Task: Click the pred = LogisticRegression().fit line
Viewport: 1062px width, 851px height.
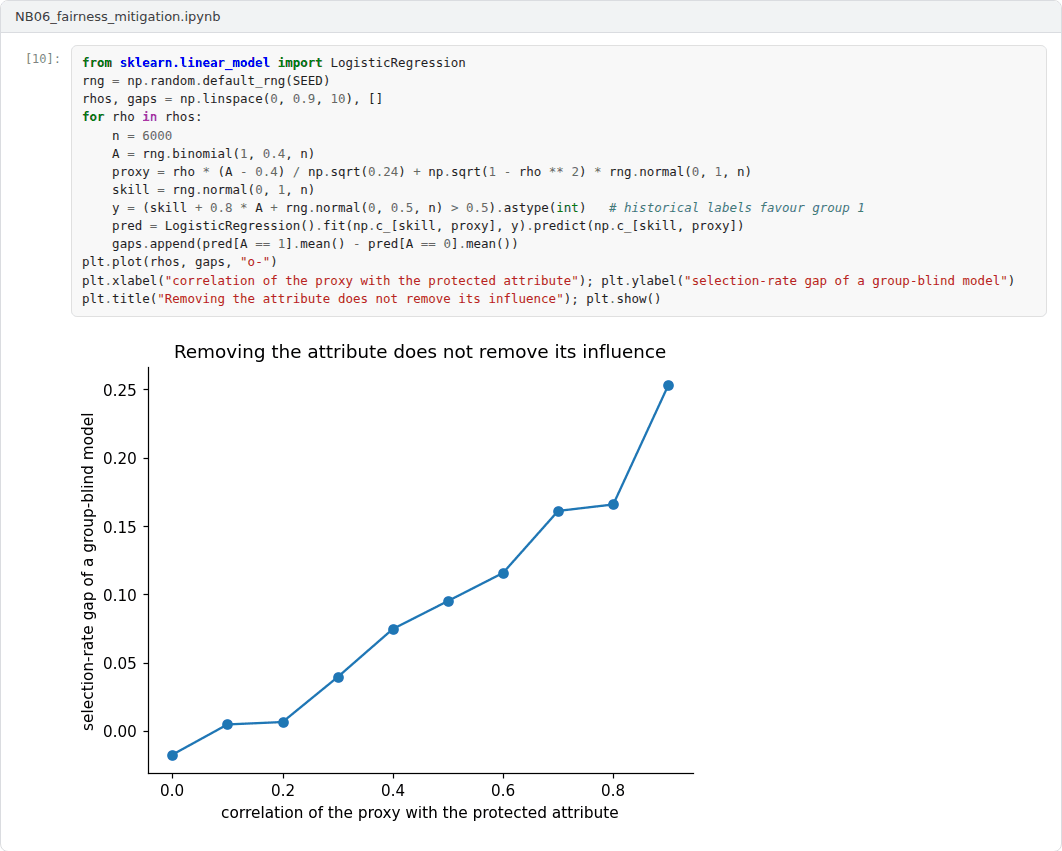Action: [428, 226]
